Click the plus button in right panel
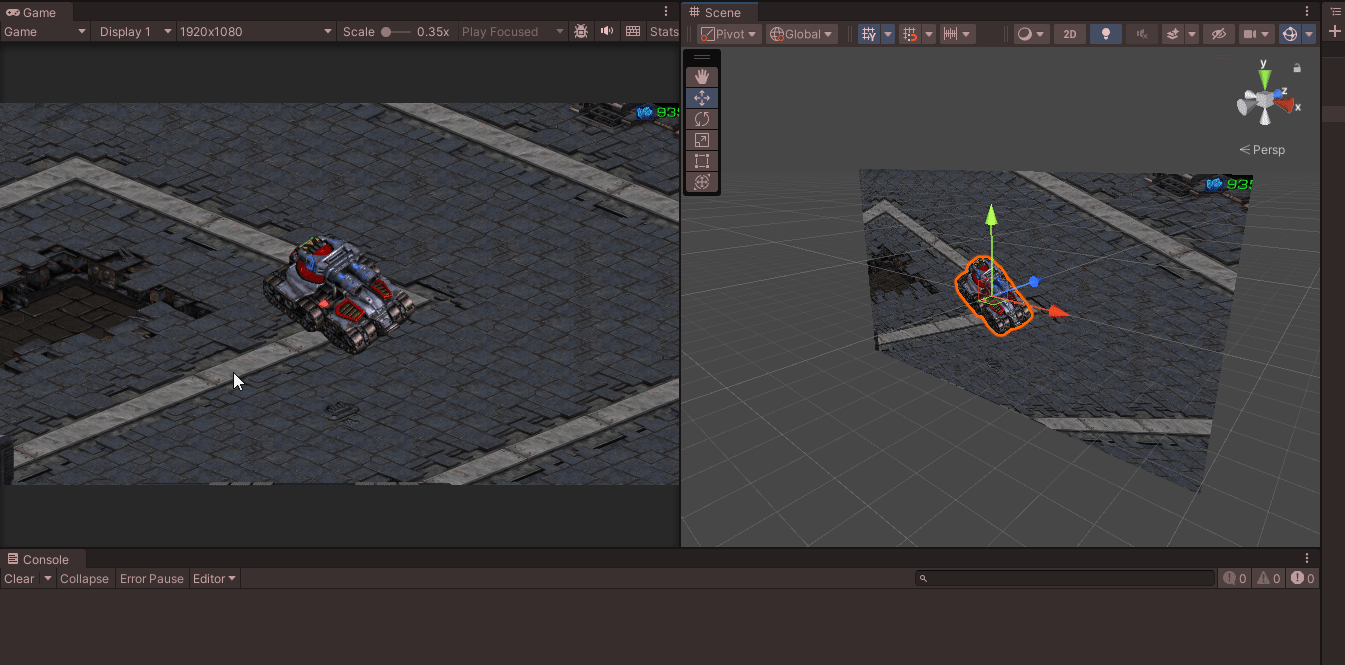1345x665 pixels. click(1335, 31)
